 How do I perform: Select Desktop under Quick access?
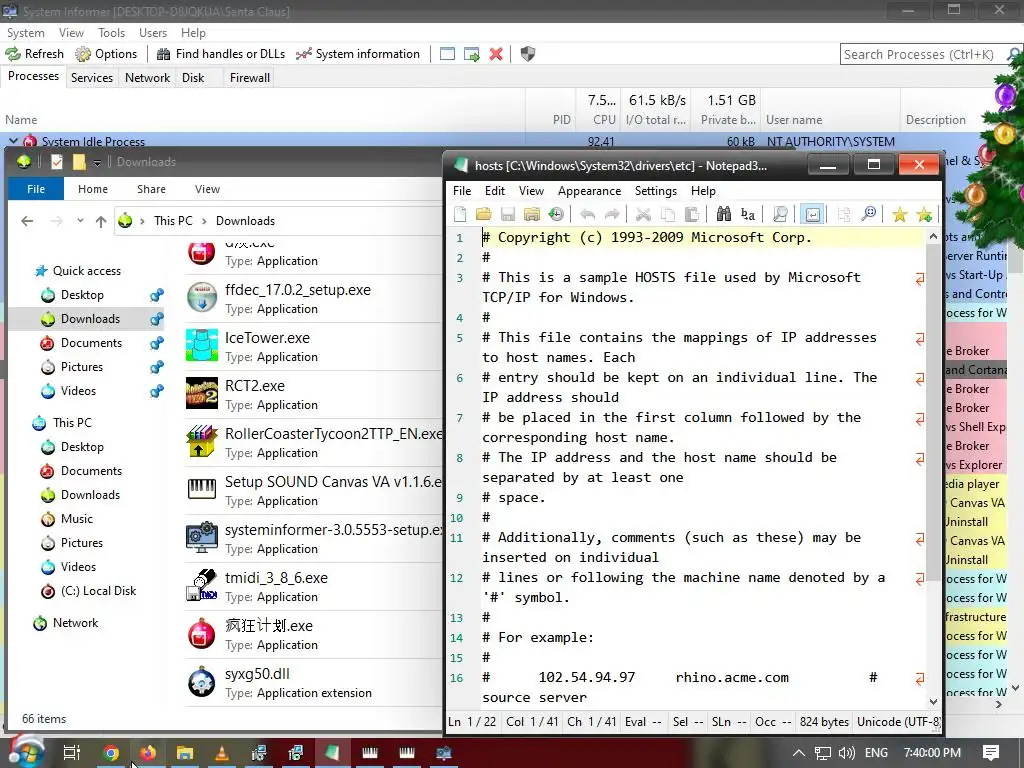[82, 295]
